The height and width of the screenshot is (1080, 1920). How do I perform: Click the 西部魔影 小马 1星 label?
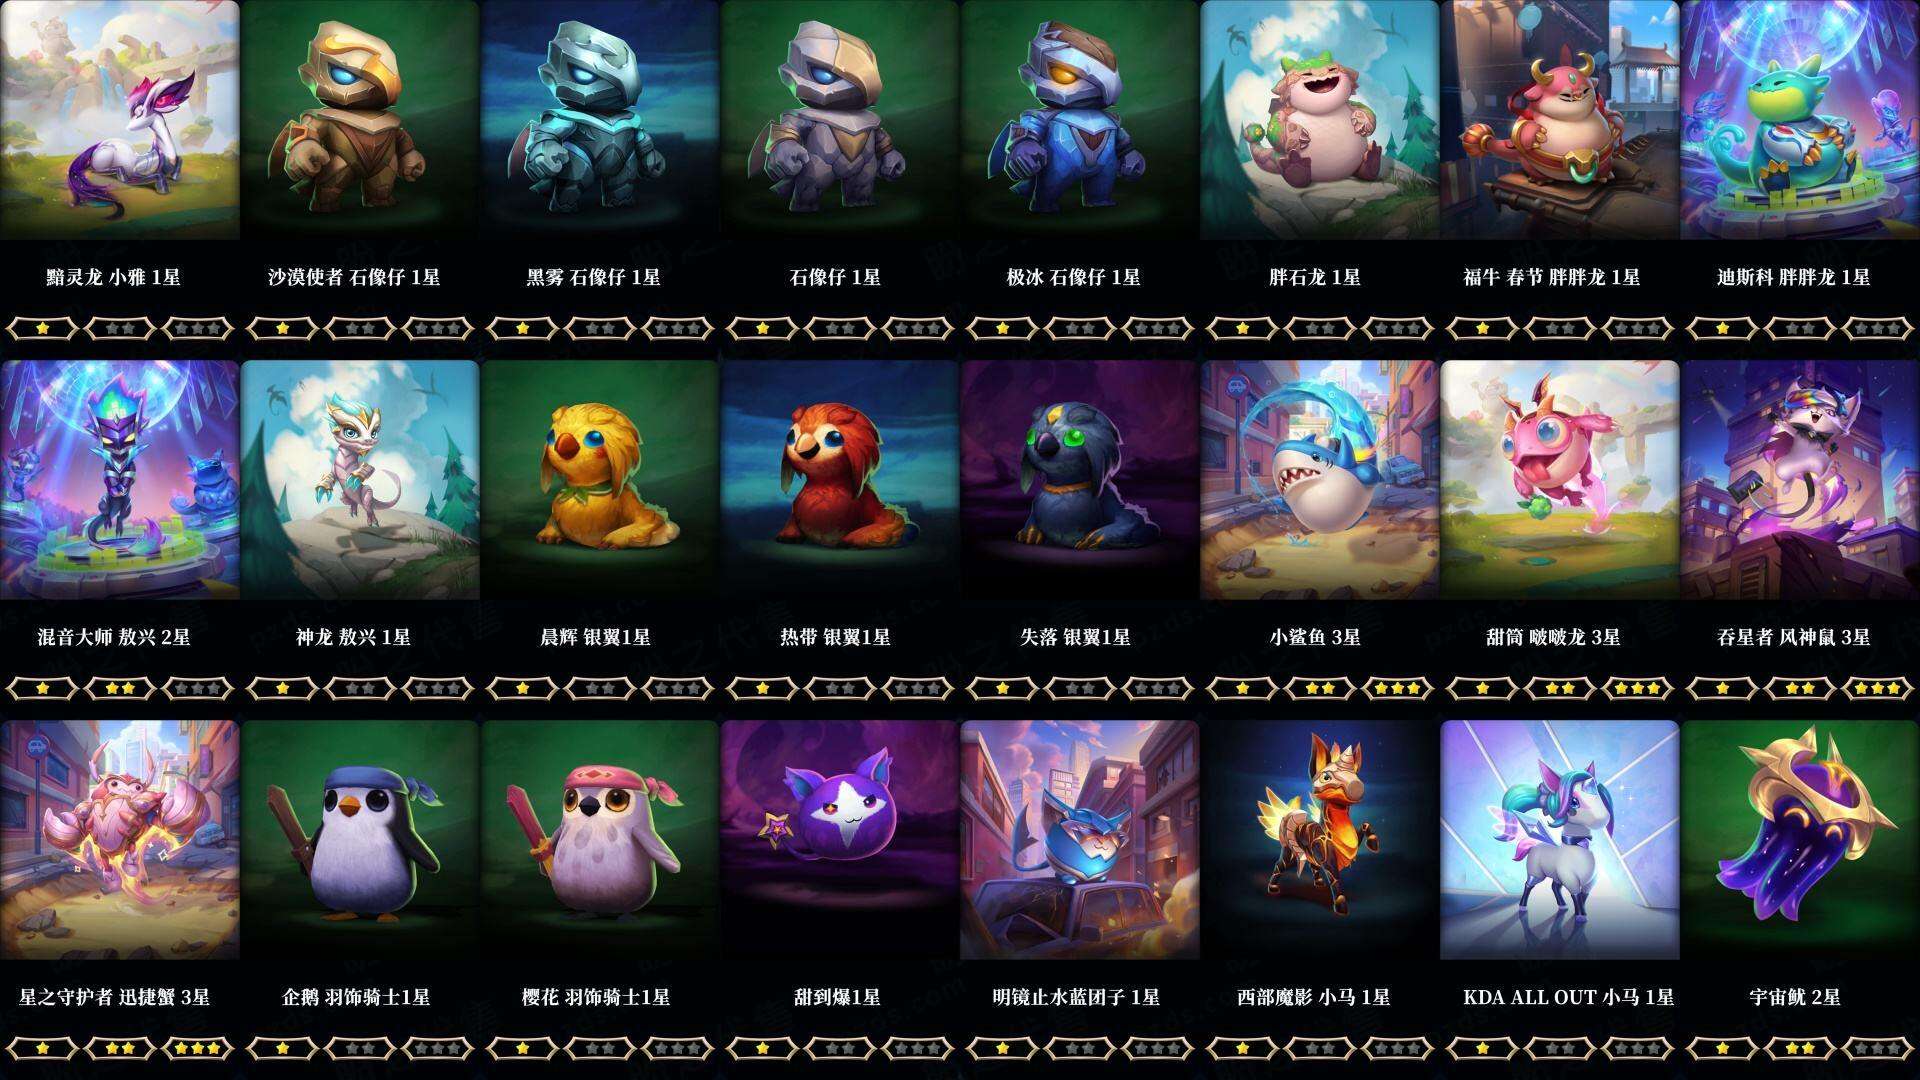1314,997
